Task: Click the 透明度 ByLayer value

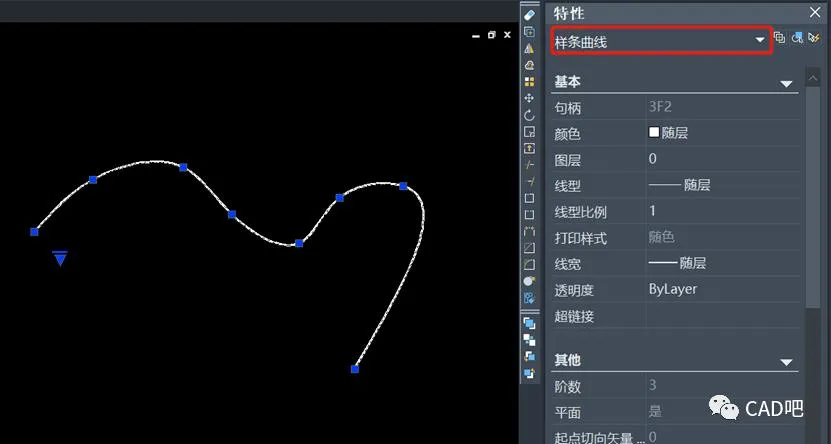Action: [x=720, y=289]
